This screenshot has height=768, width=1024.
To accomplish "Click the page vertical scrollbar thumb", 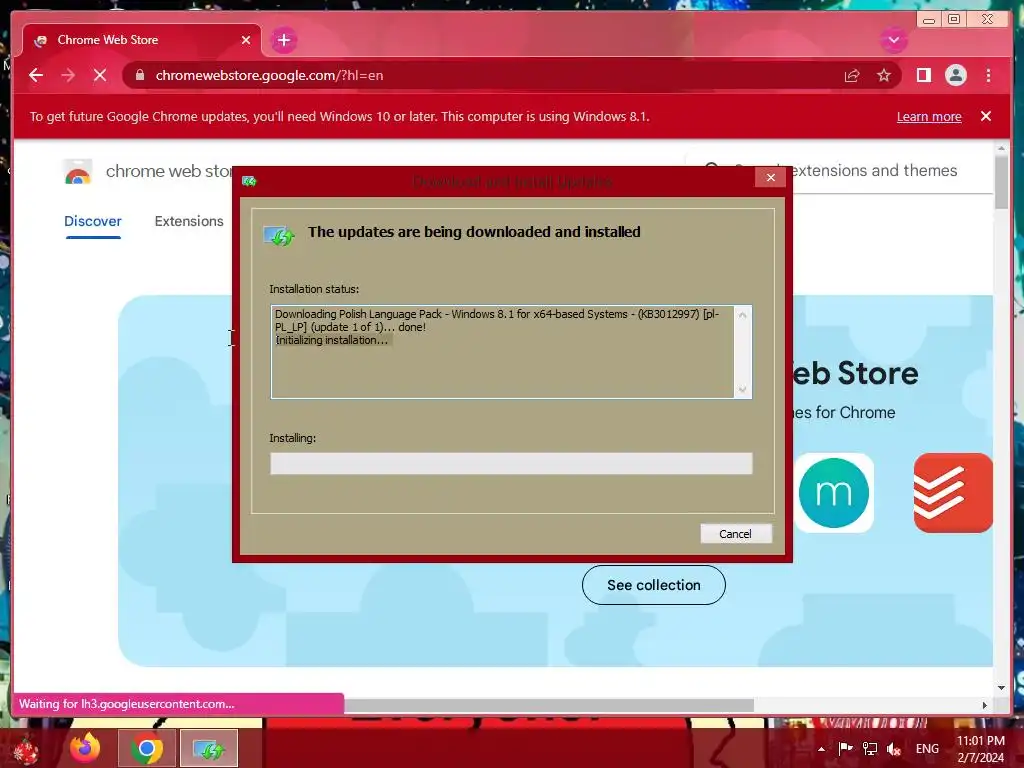I will 1002,182.
